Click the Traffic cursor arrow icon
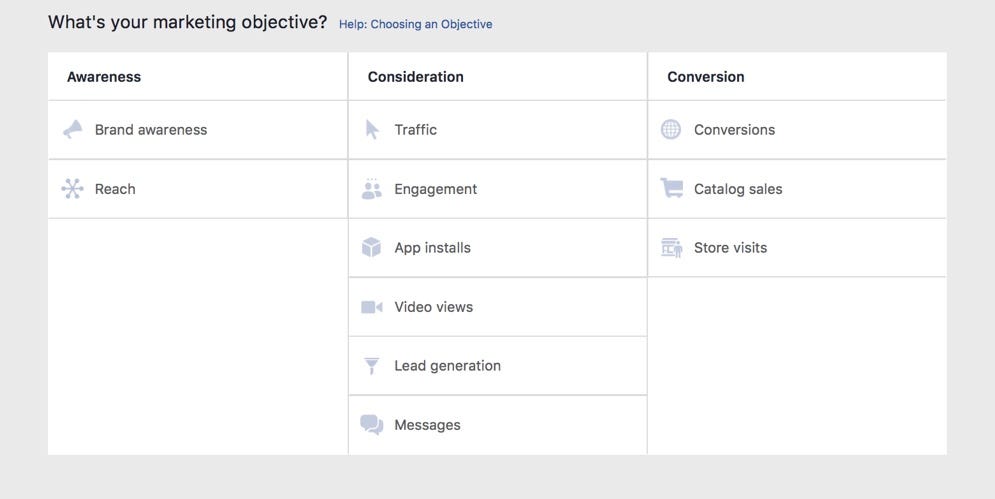The height and width of the screenshot is (499, 995). coord(372,129)
